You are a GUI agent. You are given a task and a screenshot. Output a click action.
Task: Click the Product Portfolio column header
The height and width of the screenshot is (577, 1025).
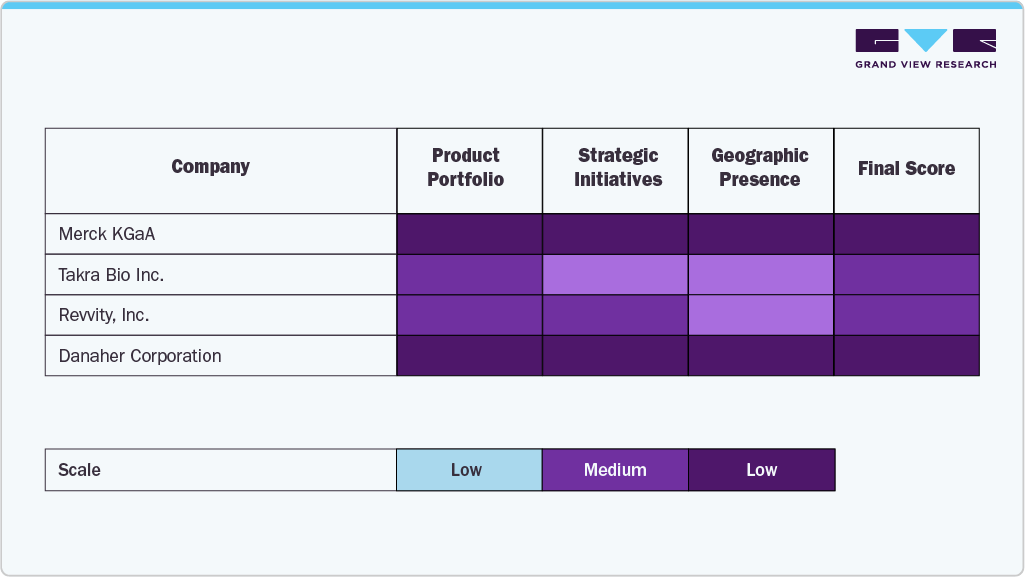tap(466, 168)
